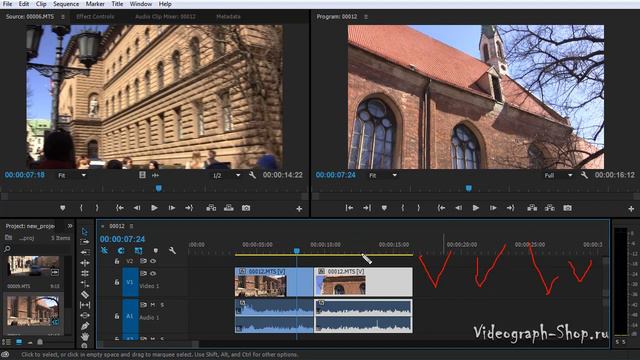The width and height of the screenshot is (640, 360).
Task: Toggle V2 track output eye
Action: (153, 261)
